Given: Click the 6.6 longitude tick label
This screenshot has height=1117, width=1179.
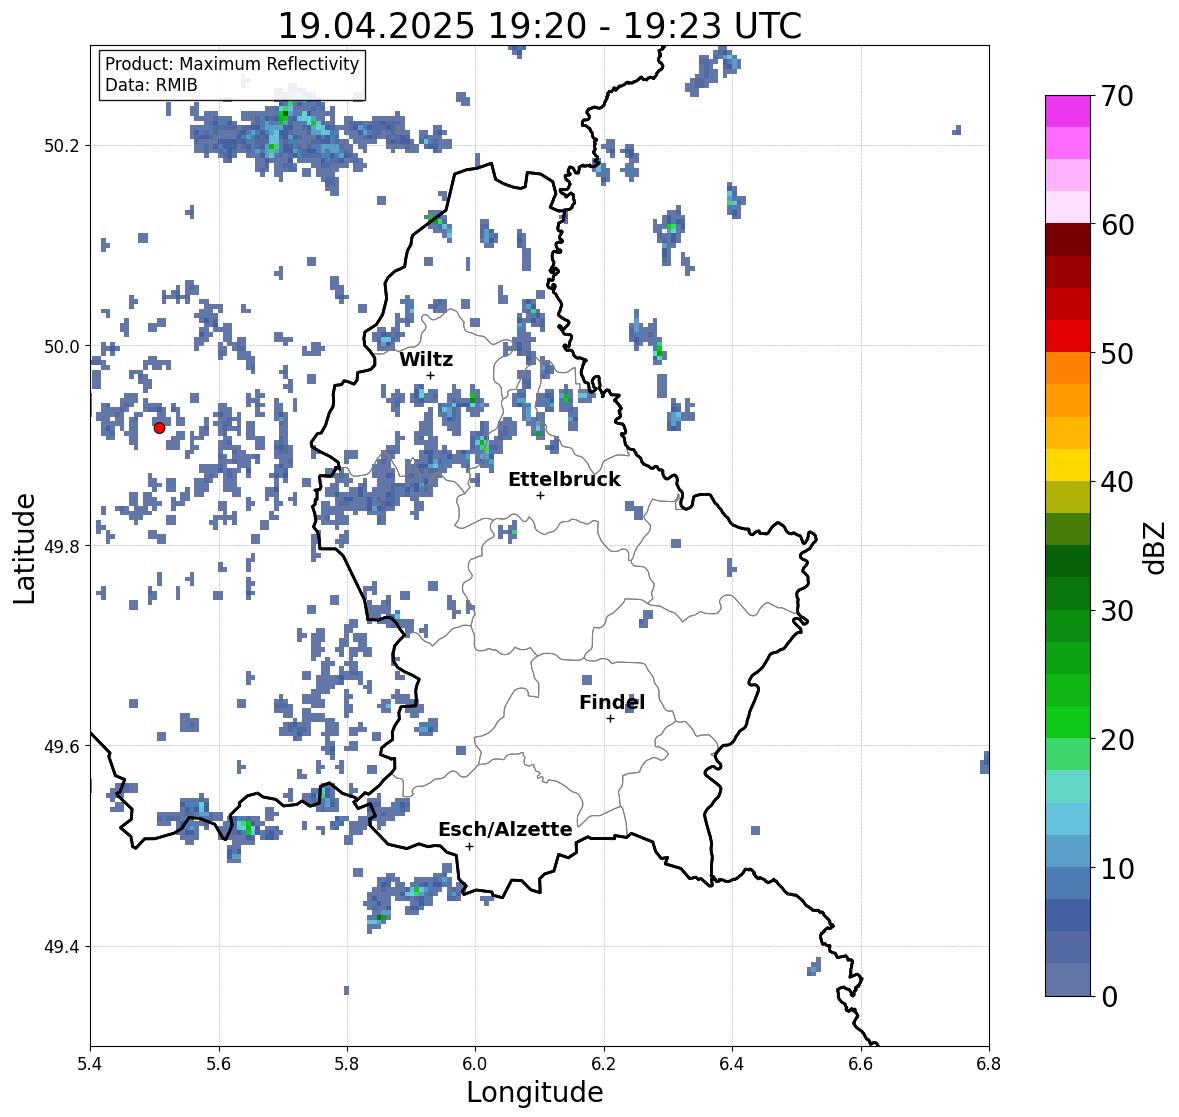Looking at the screenshot, I should (861, 1063).
